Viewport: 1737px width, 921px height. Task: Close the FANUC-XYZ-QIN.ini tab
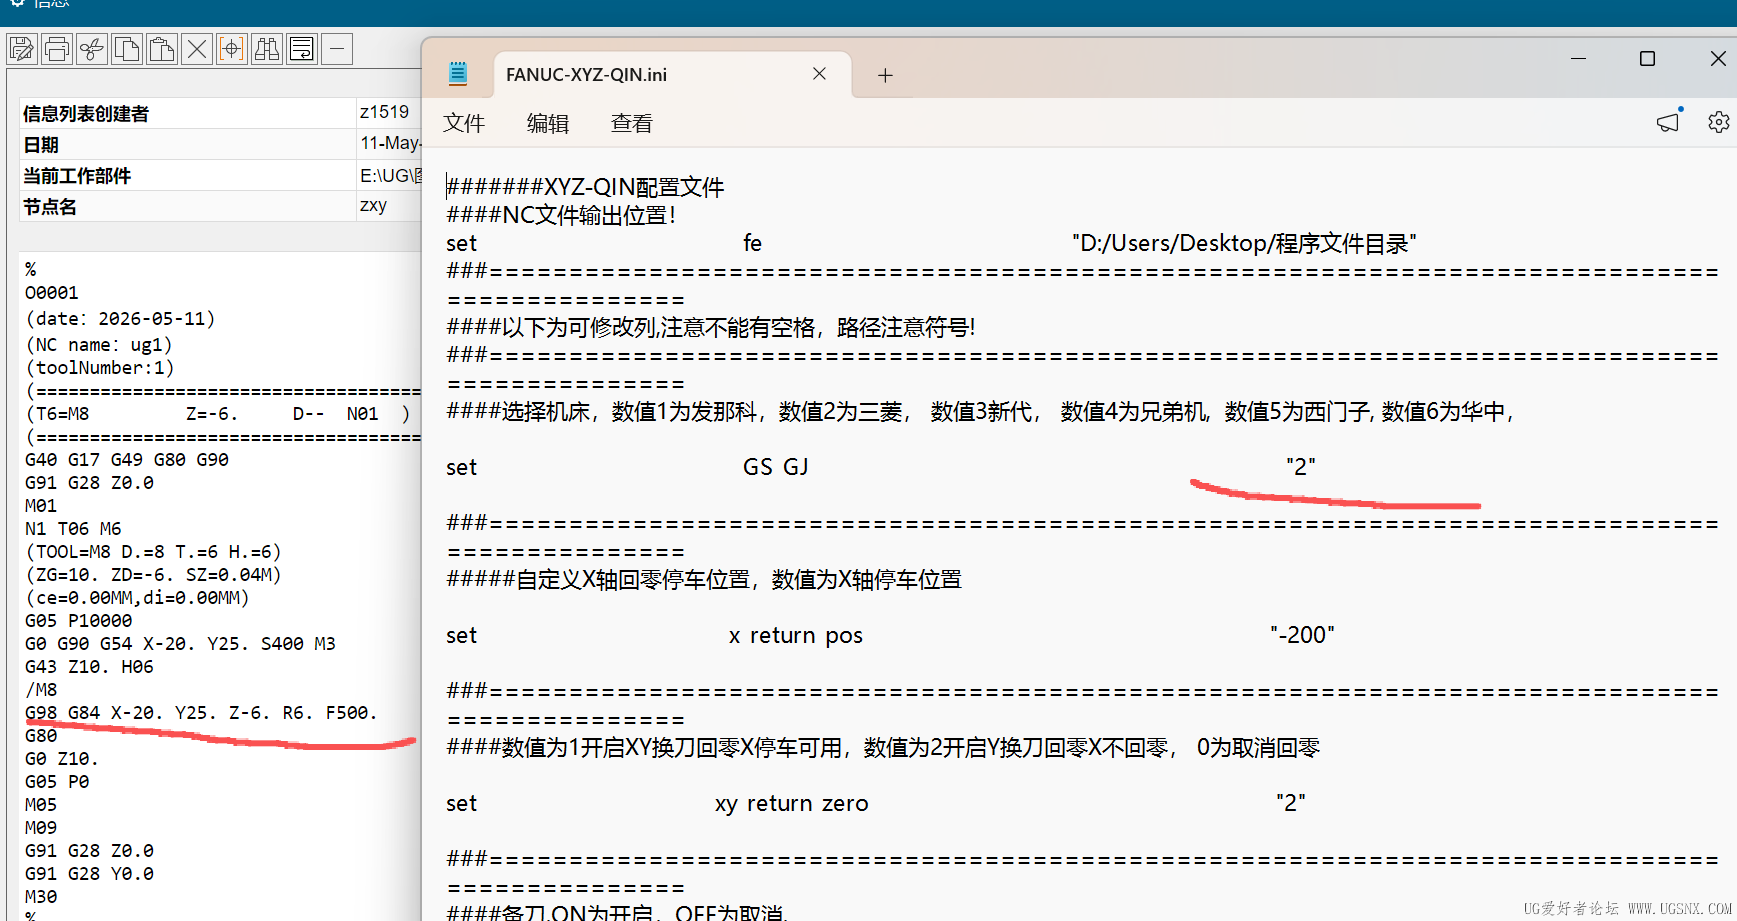tap(819, 74)
